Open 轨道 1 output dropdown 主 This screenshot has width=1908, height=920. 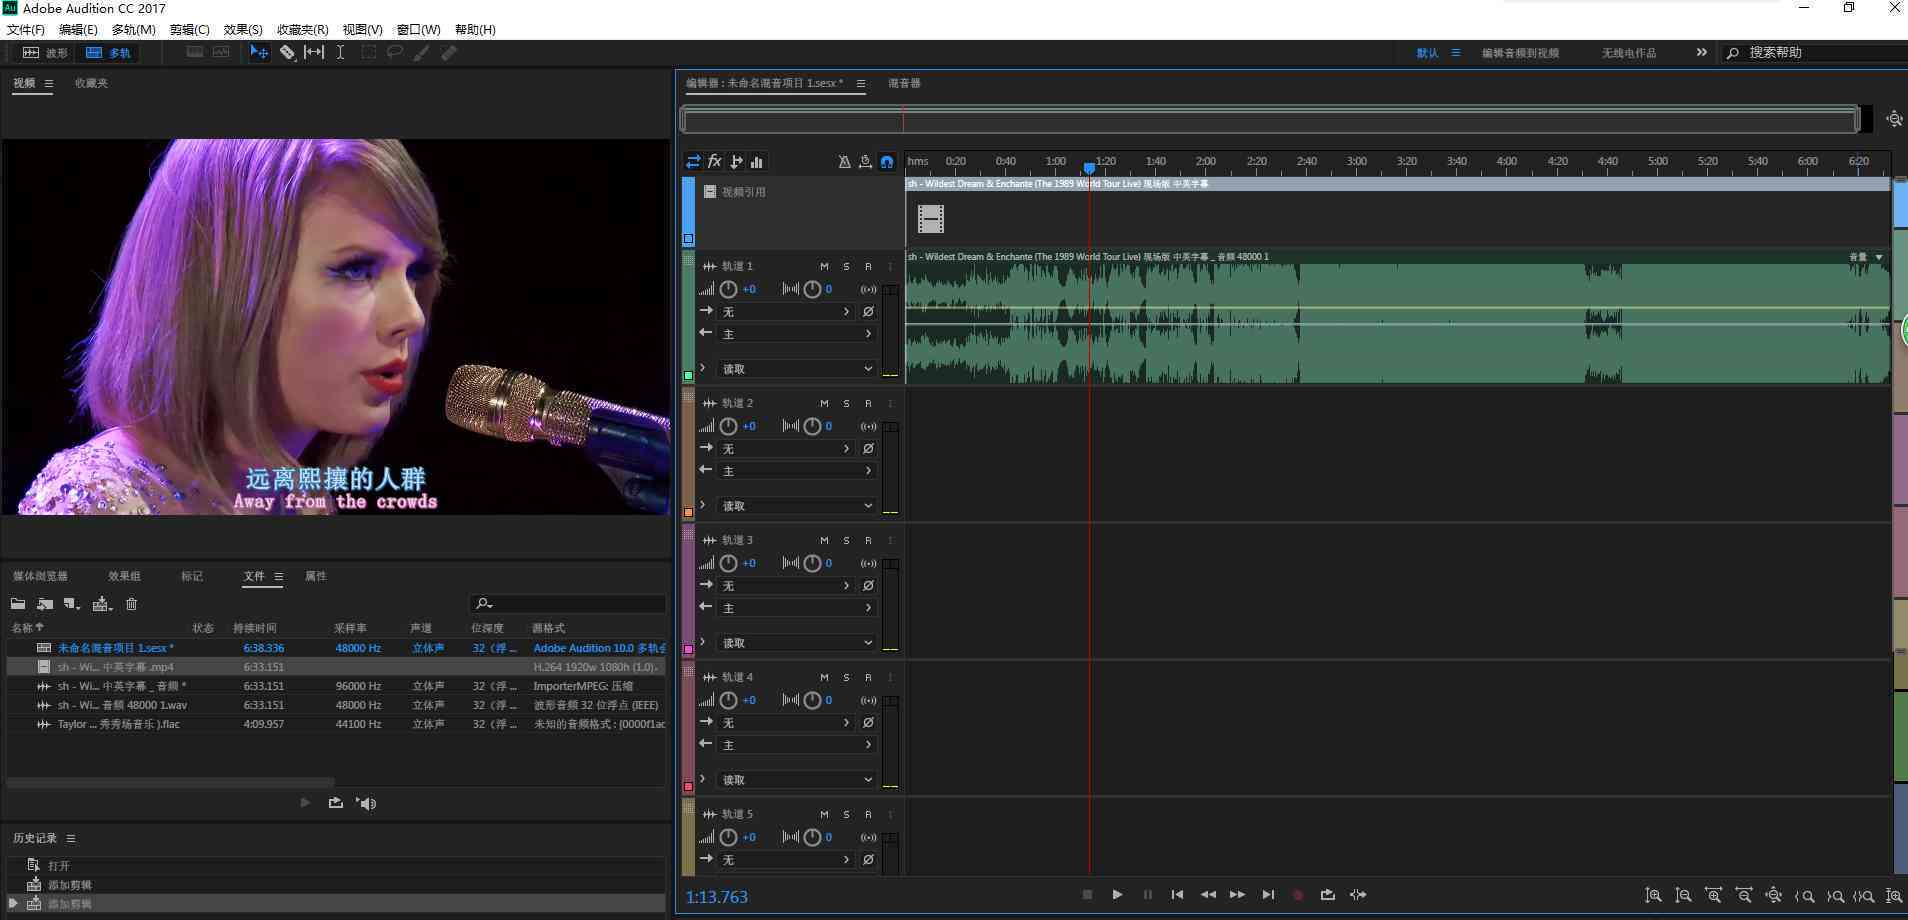797,334
